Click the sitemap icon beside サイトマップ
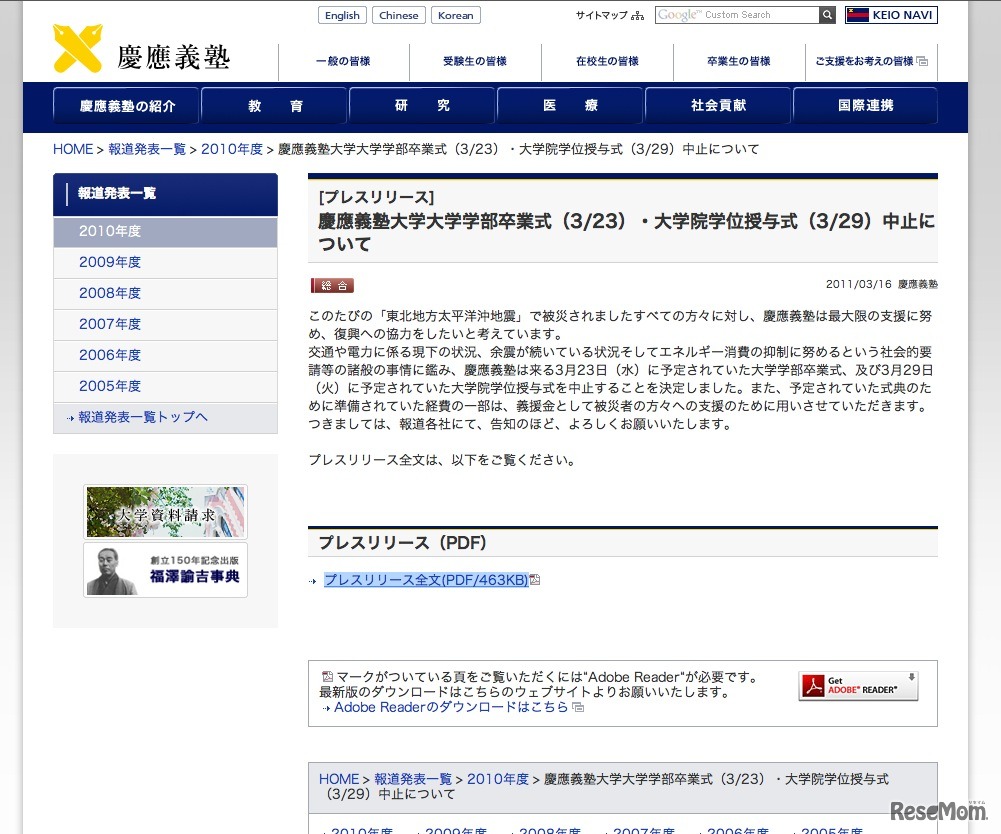 pyautogui.click(x=638, y=16)
